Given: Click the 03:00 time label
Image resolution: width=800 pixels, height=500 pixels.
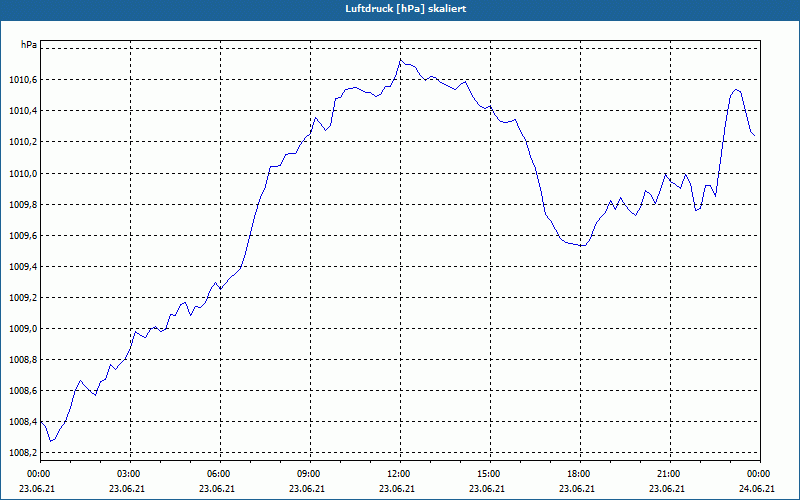Looking at the screenshot, I should click(130, 474).
